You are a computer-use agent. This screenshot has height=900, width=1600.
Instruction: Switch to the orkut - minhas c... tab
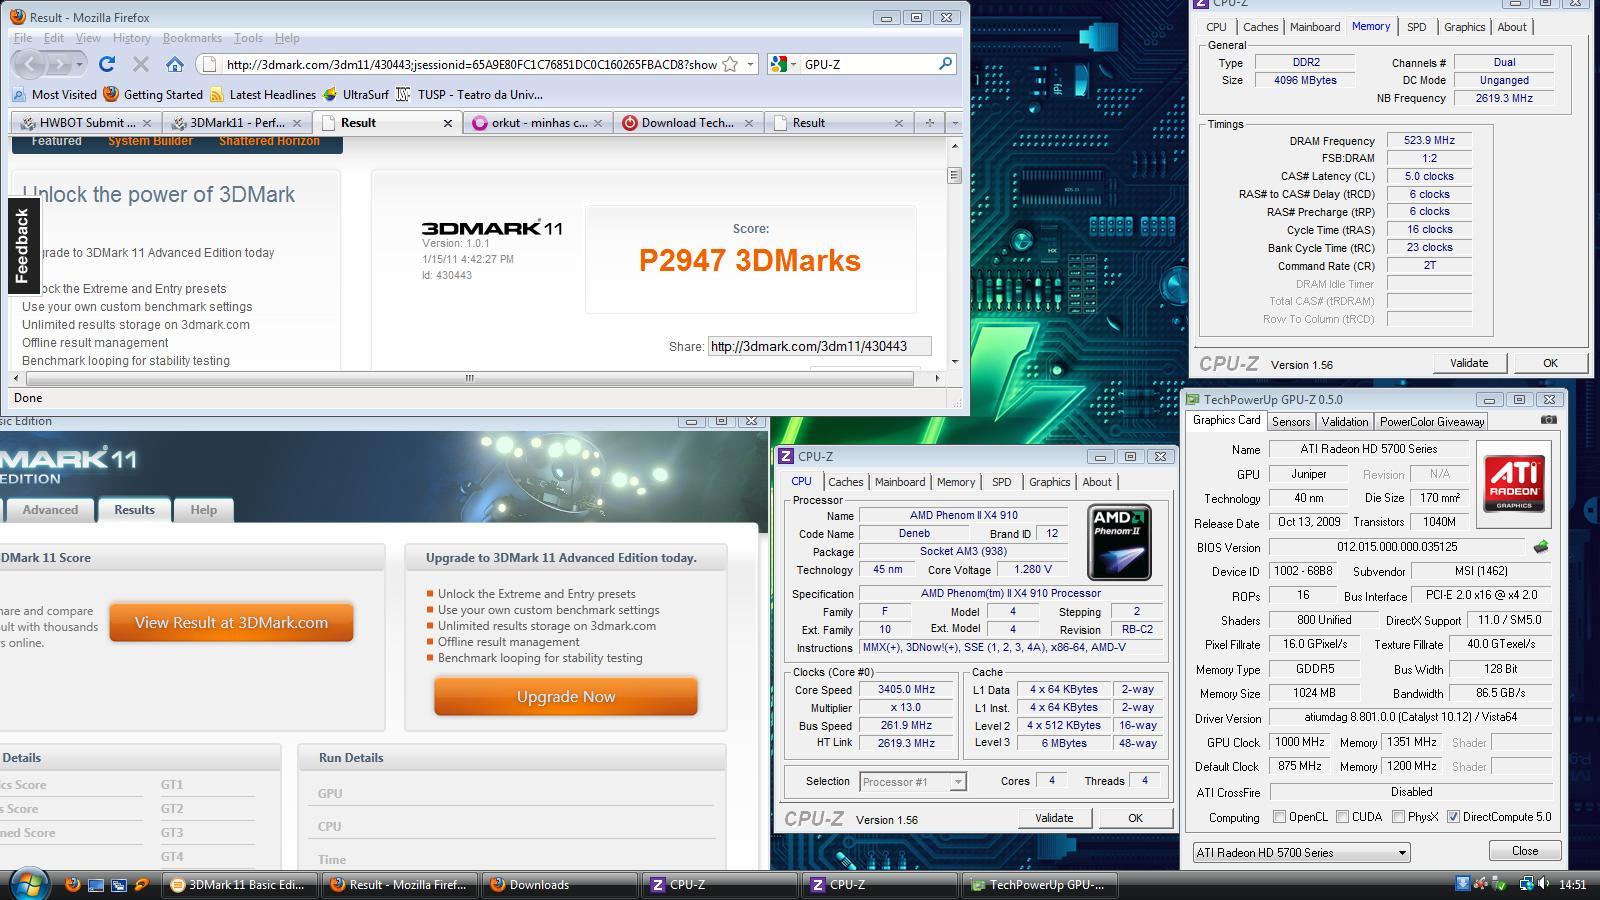point(538,123)
